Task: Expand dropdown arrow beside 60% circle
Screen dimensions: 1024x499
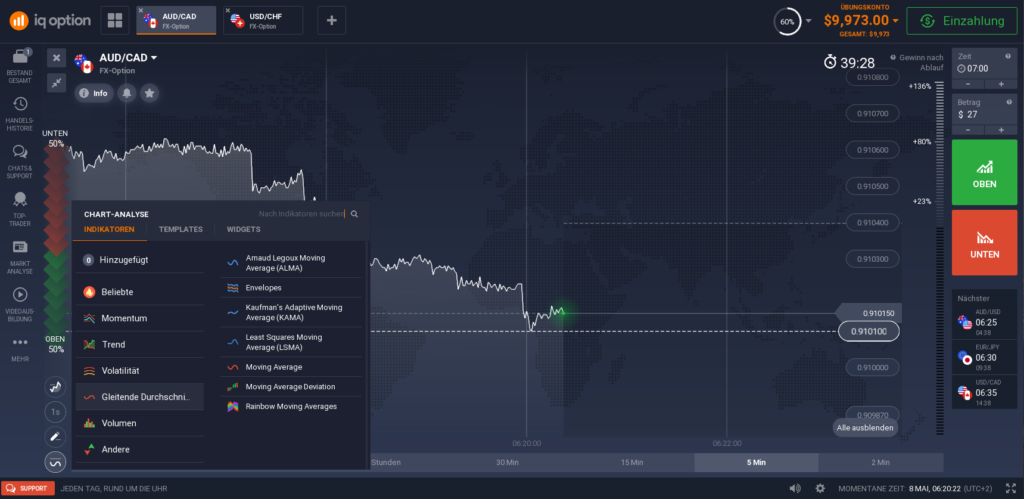Action: coord(808,21)
